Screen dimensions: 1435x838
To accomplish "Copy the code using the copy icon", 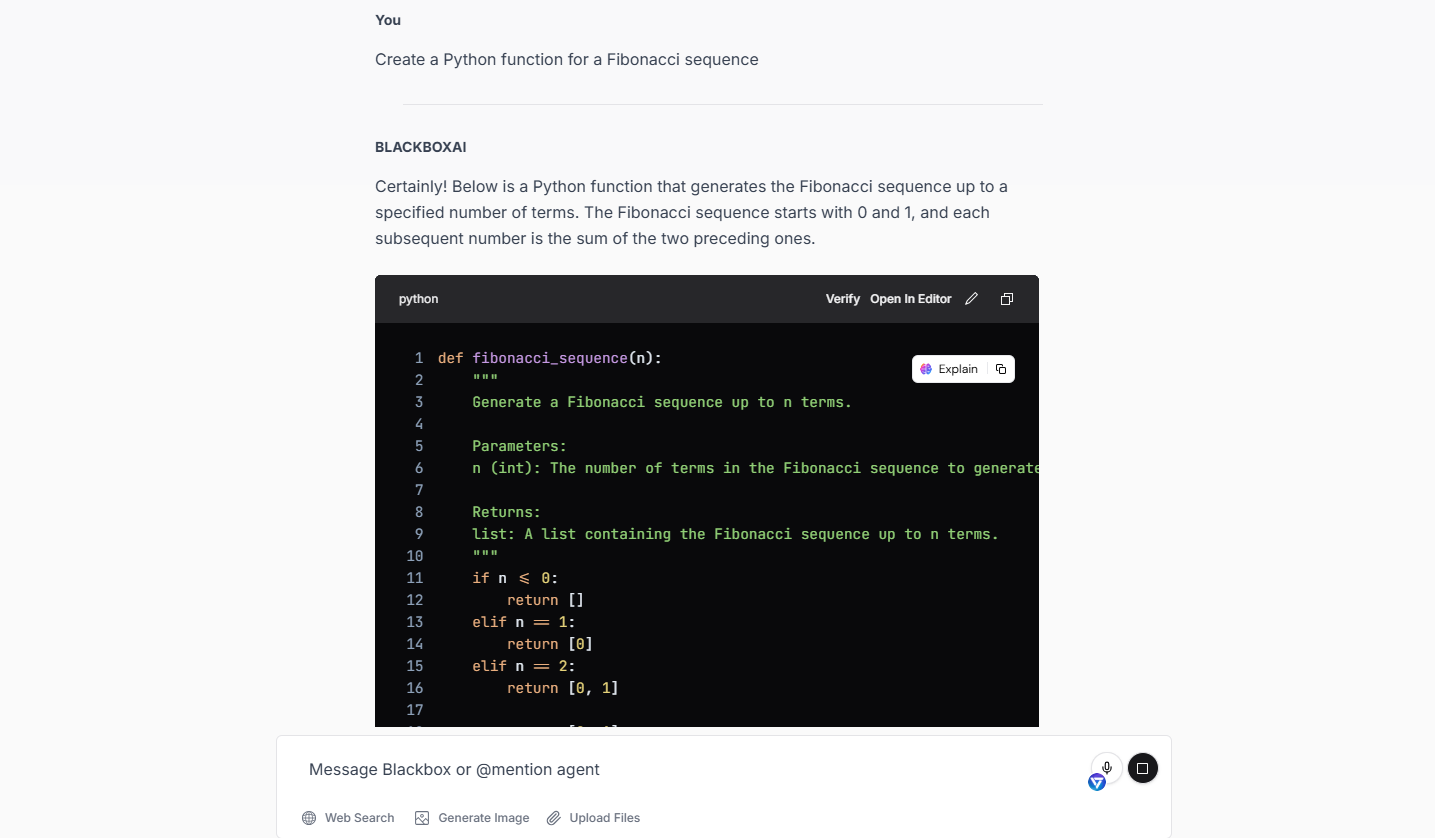I will tap(1007, 298).
